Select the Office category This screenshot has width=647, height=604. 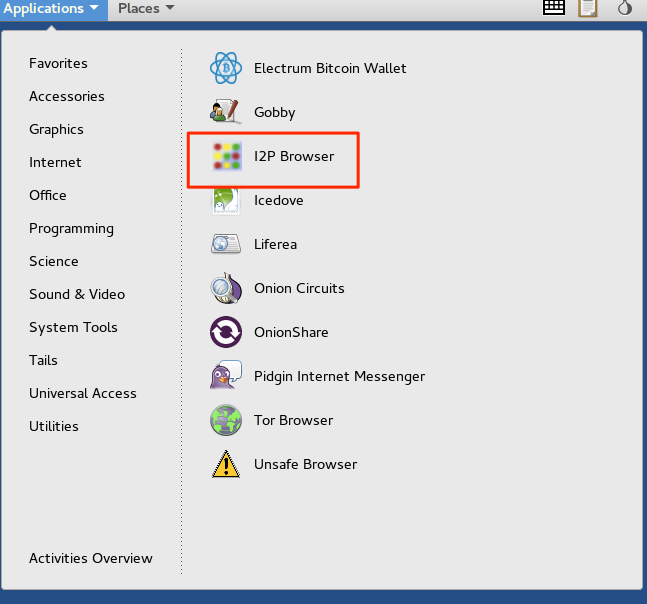pyautogui.click(x=48, y=196)
